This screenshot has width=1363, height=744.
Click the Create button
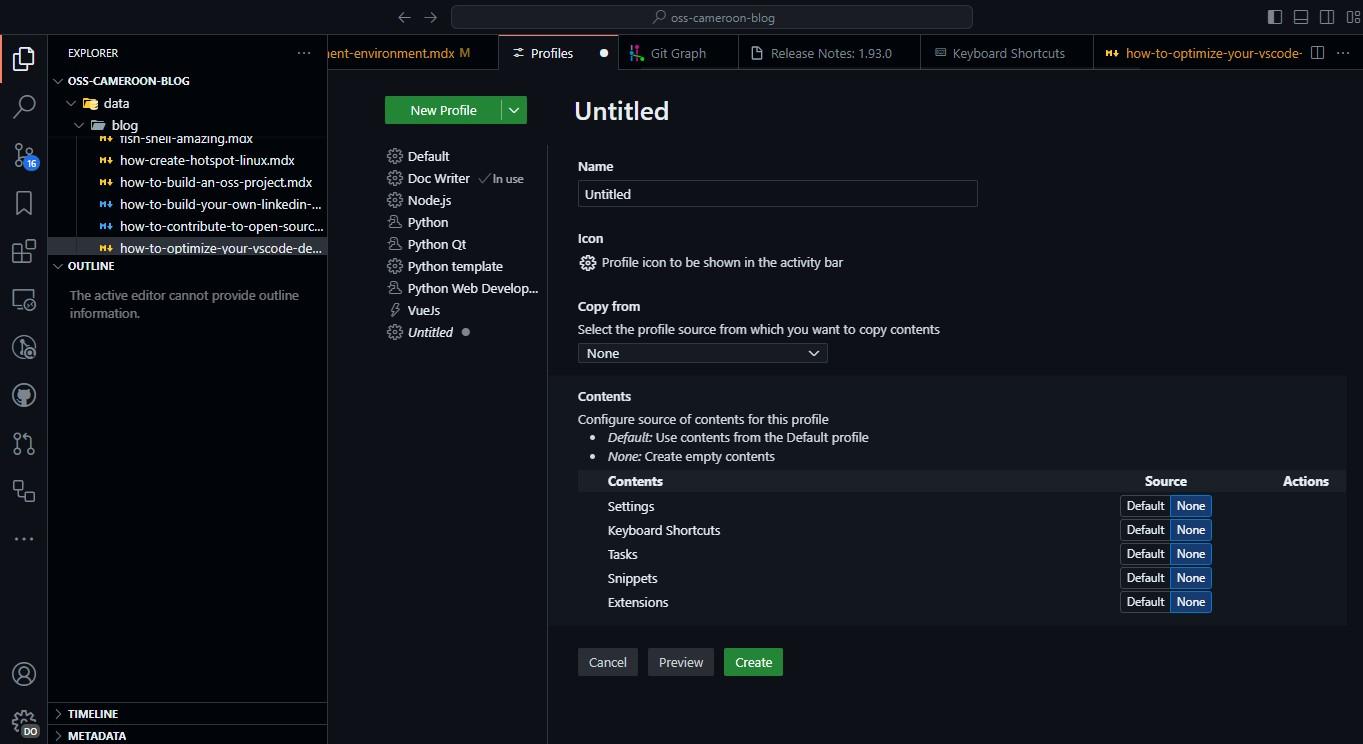point(753,662)
